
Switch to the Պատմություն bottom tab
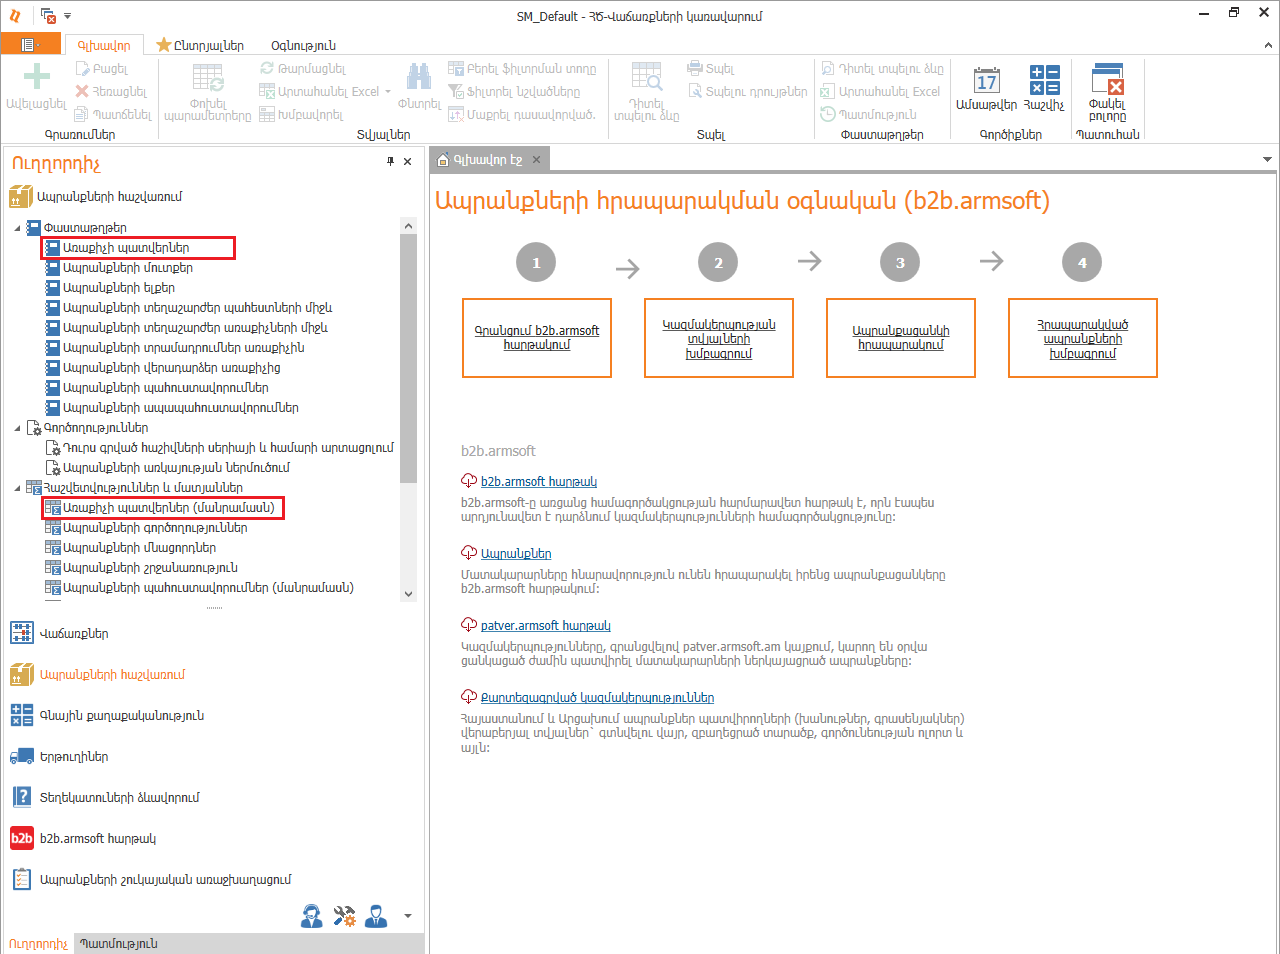click(x=118, y=943)
